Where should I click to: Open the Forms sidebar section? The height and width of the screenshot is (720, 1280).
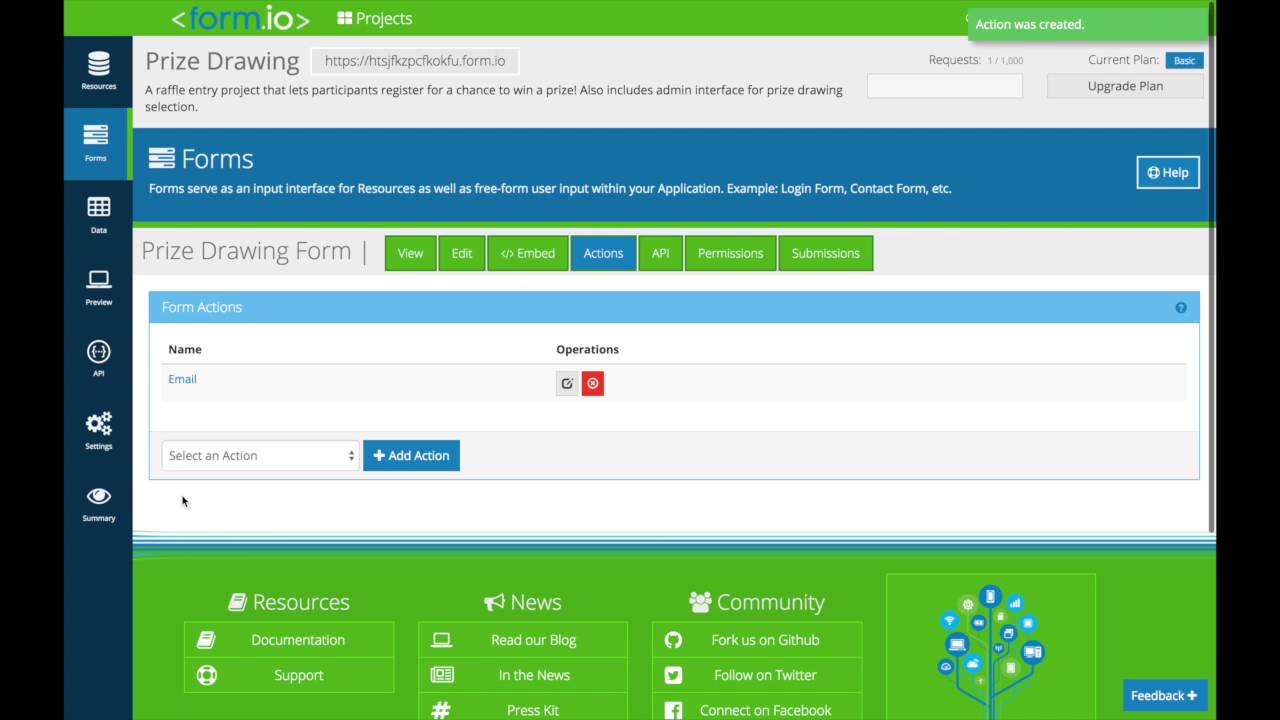(96, 143)
